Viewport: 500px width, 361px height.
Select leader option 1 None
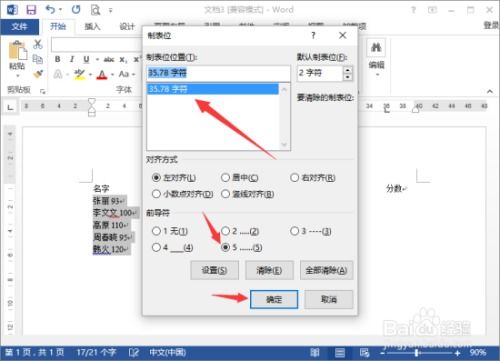pyautogui.click(x=156, y=231)
